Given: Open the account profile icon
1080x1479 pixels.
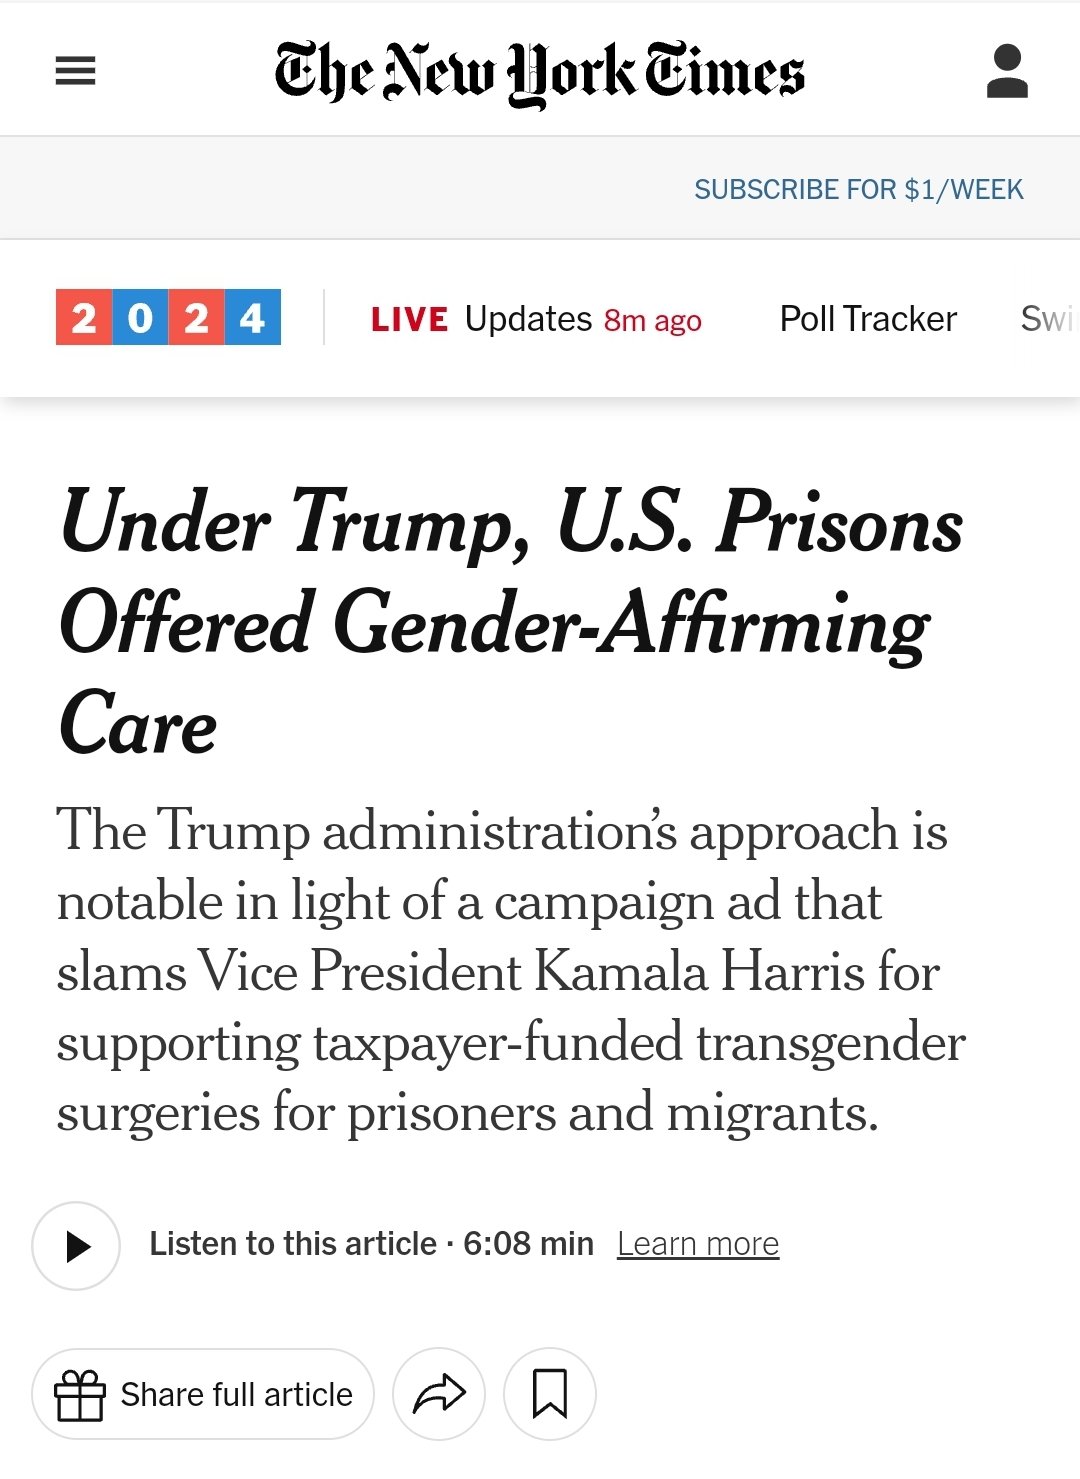Looking at the screenshot, I should tap(1007, 71).
